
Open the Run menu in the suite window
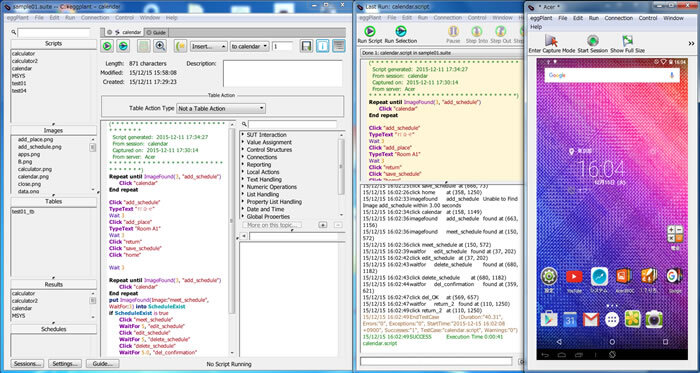click(70, 17)
